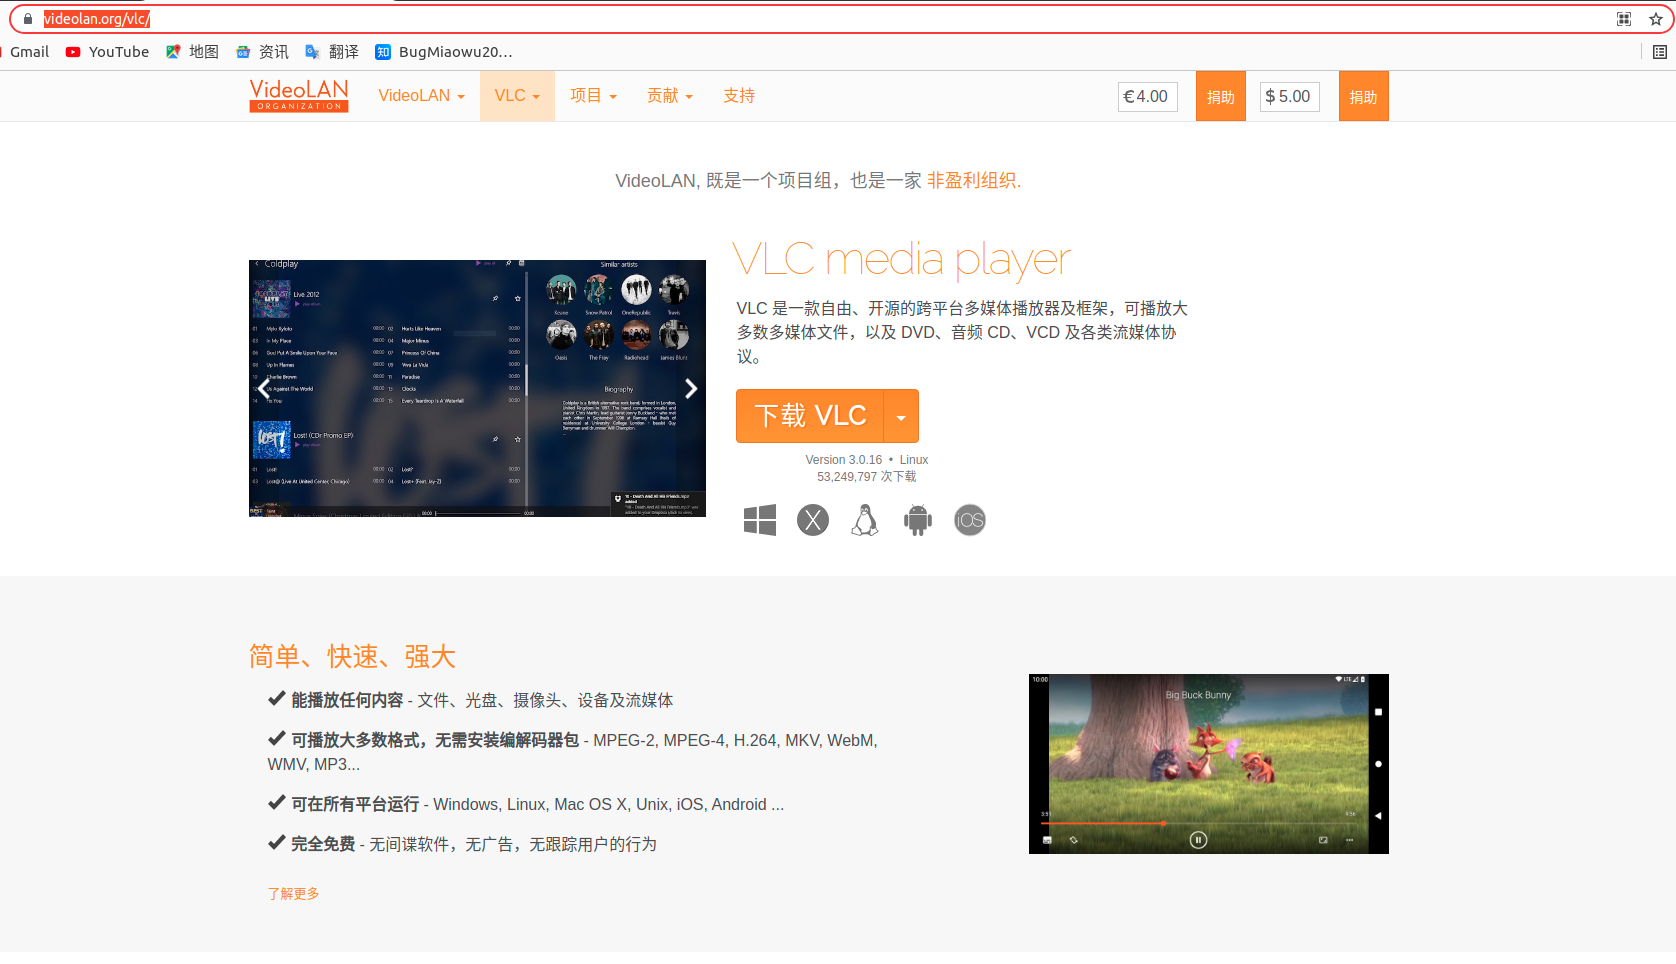Screen dimensions: 1676x964
Task: Choose the Linux penguin platform icon
Action: (x=865, y=520)
